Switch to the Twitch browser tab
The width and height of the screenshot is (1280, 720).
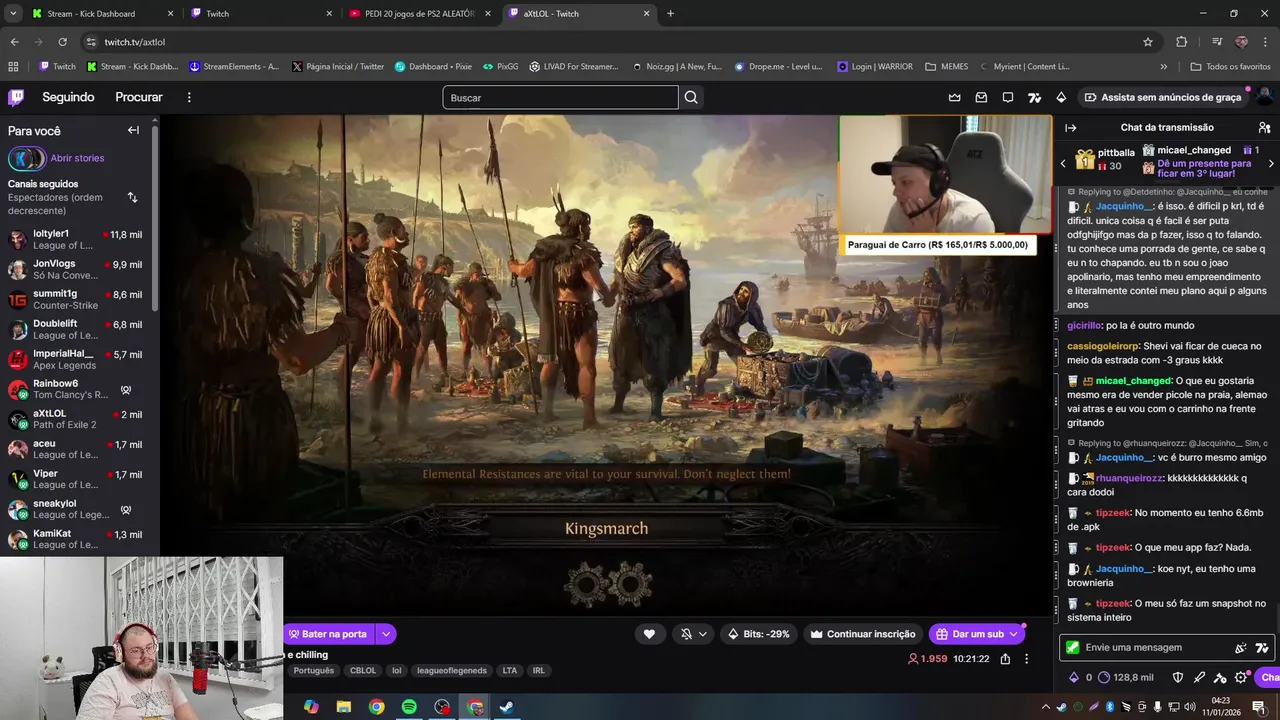[x=260, y=14]
